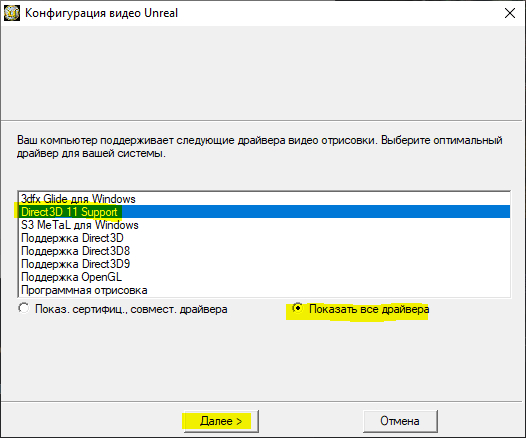The height and width of the screenshot is (438, 526).
Task: Cancel setup with the Отмена button
Action: 400,421
